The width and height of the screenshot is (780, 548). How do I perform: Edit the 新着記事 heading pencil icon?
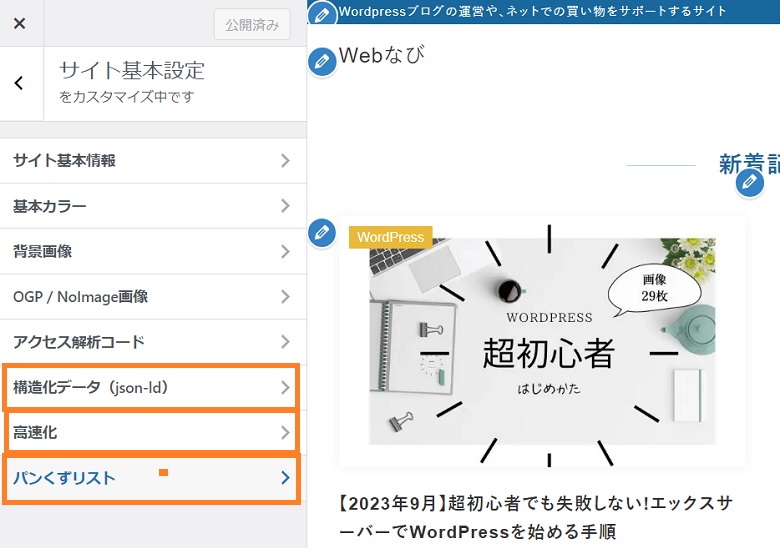(x=750, y=183)
